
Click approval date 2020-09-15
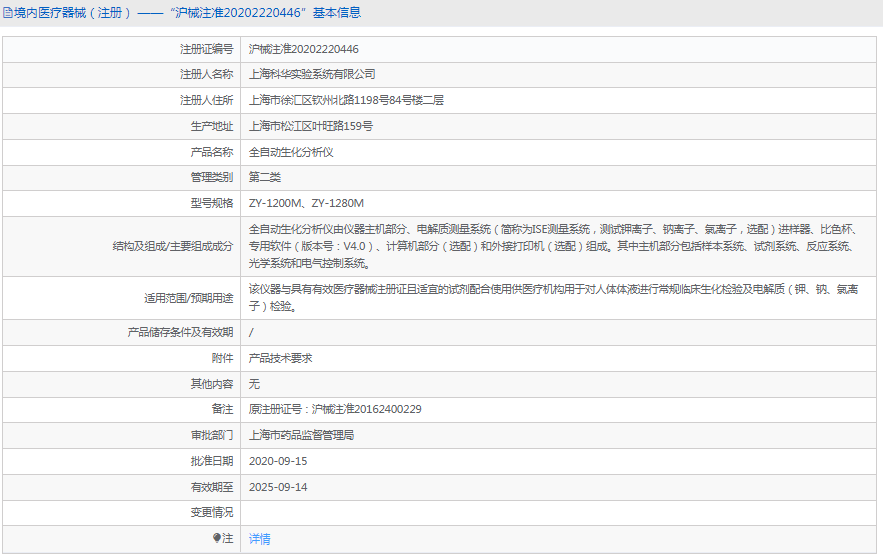click(277, 462)
